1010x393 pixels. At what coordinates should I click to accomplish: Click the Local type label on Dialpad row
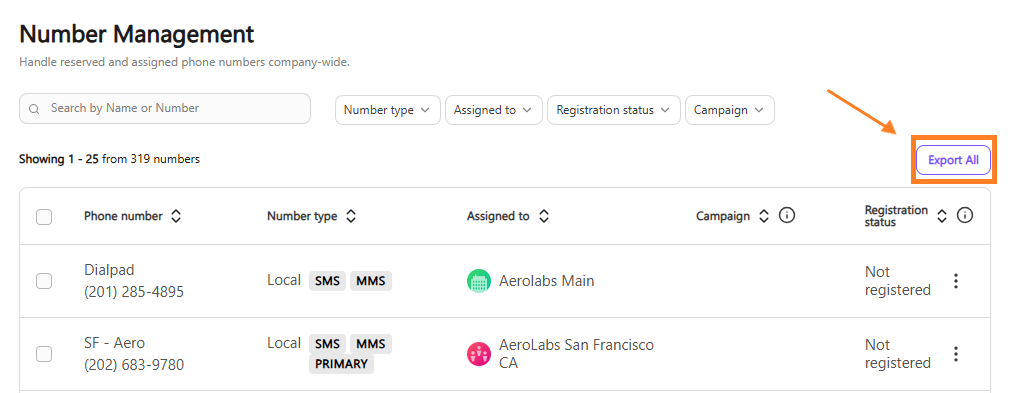tap(284, 280)
